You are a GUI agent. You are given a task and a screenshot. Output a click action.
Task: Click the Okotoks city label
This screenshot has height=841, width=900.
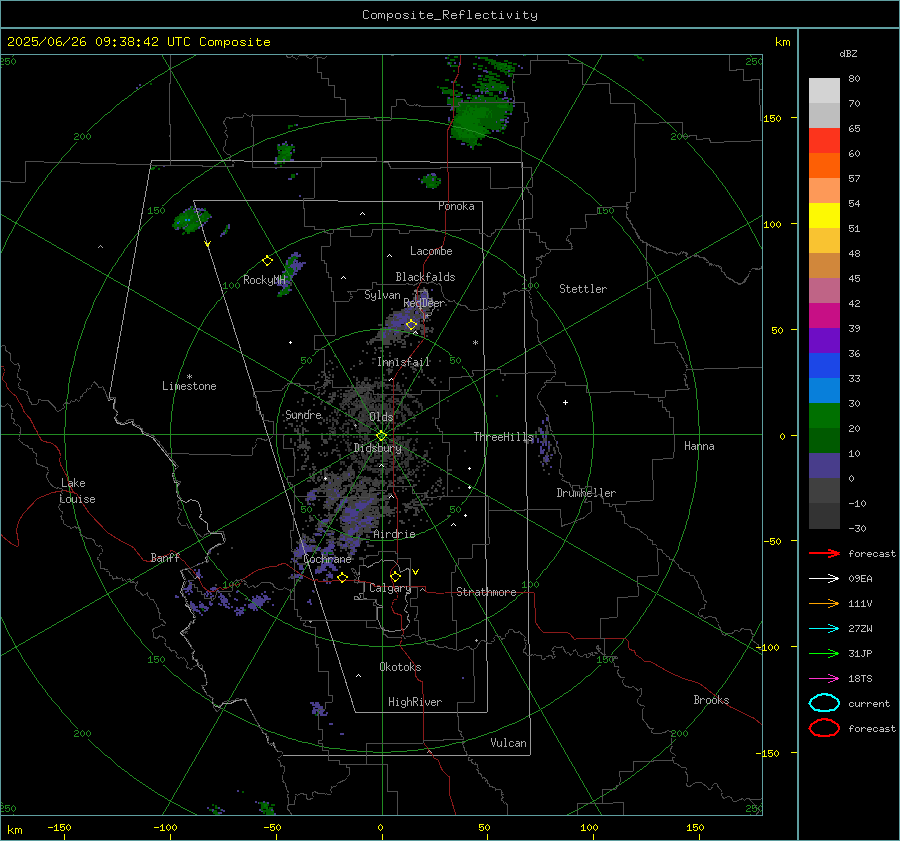click(400, 667)
